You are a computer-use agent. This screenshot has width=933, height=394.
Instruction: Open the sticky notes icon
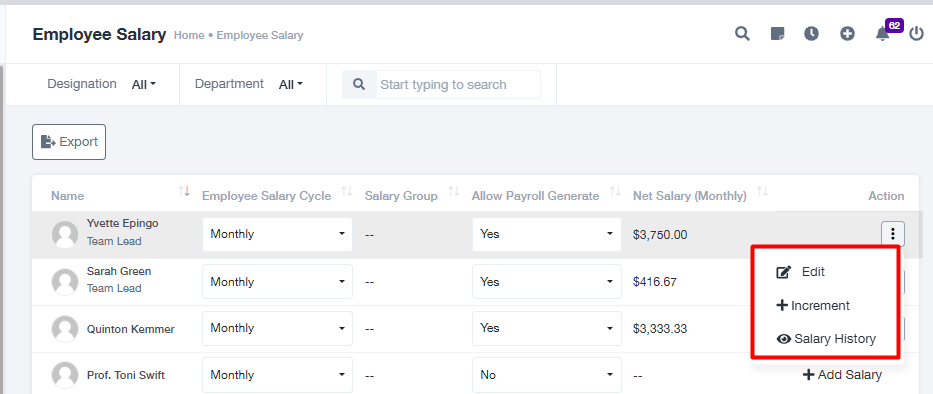point(777,34)
